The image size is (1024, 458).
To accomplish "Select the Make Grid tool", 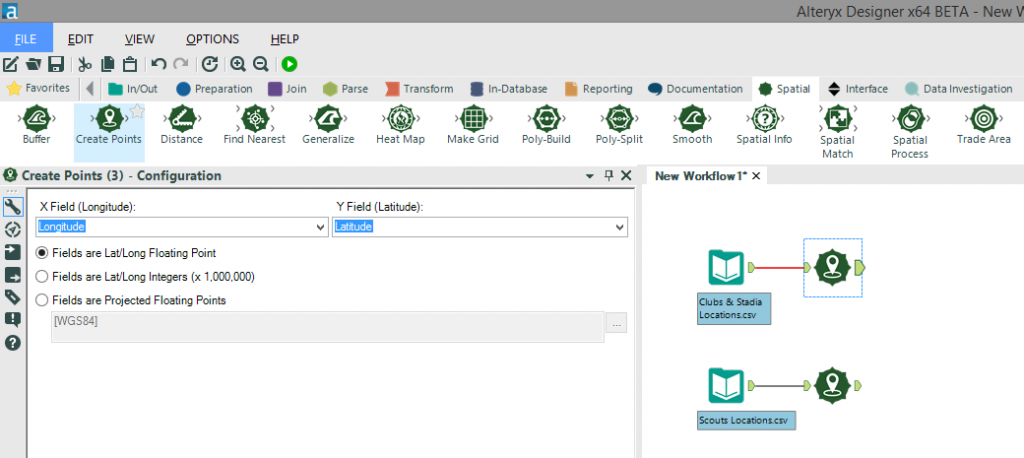I will (x=473, y=125).
